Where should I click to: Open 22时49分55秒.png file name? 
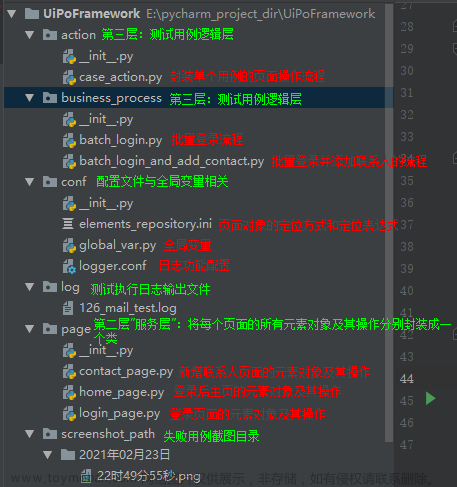click(149, 476)
